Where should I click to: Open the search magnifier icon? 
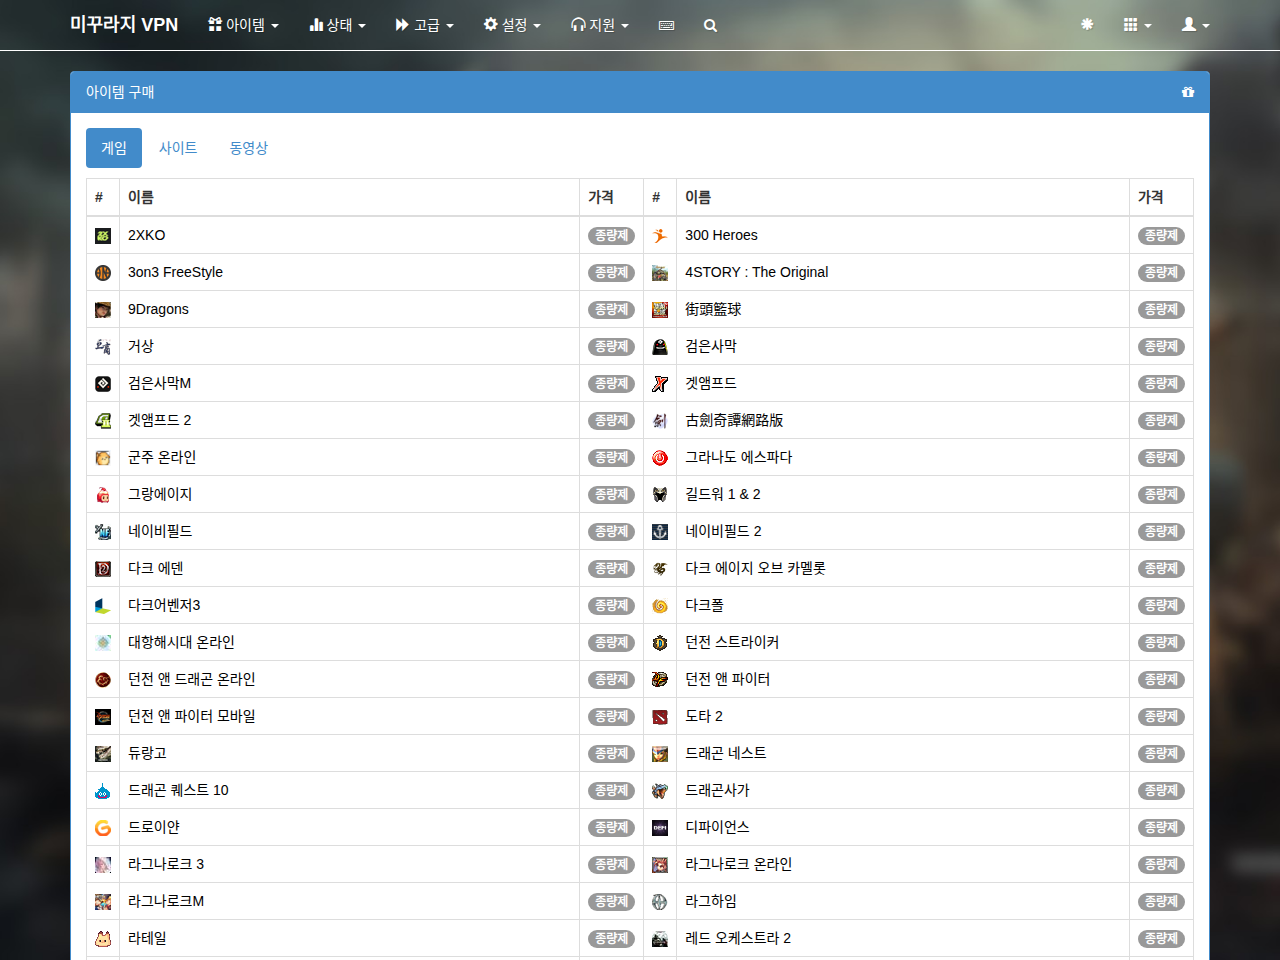pyautogui.click(x=710, y=25)
